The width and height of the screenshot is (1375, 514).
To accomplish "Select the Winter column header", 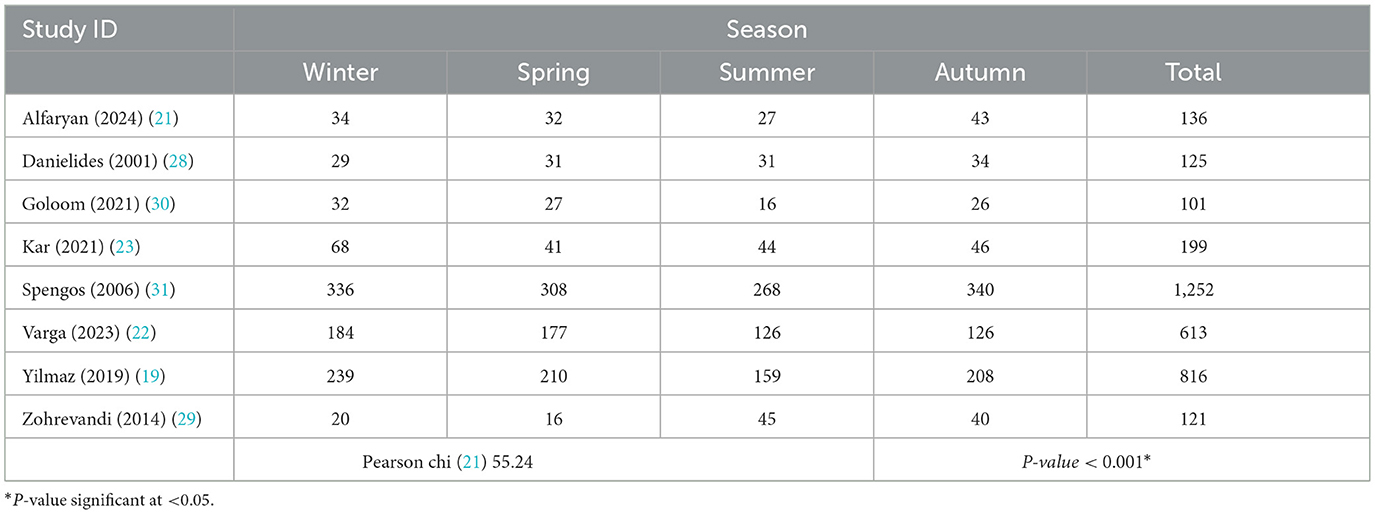I will coord(340,73).
